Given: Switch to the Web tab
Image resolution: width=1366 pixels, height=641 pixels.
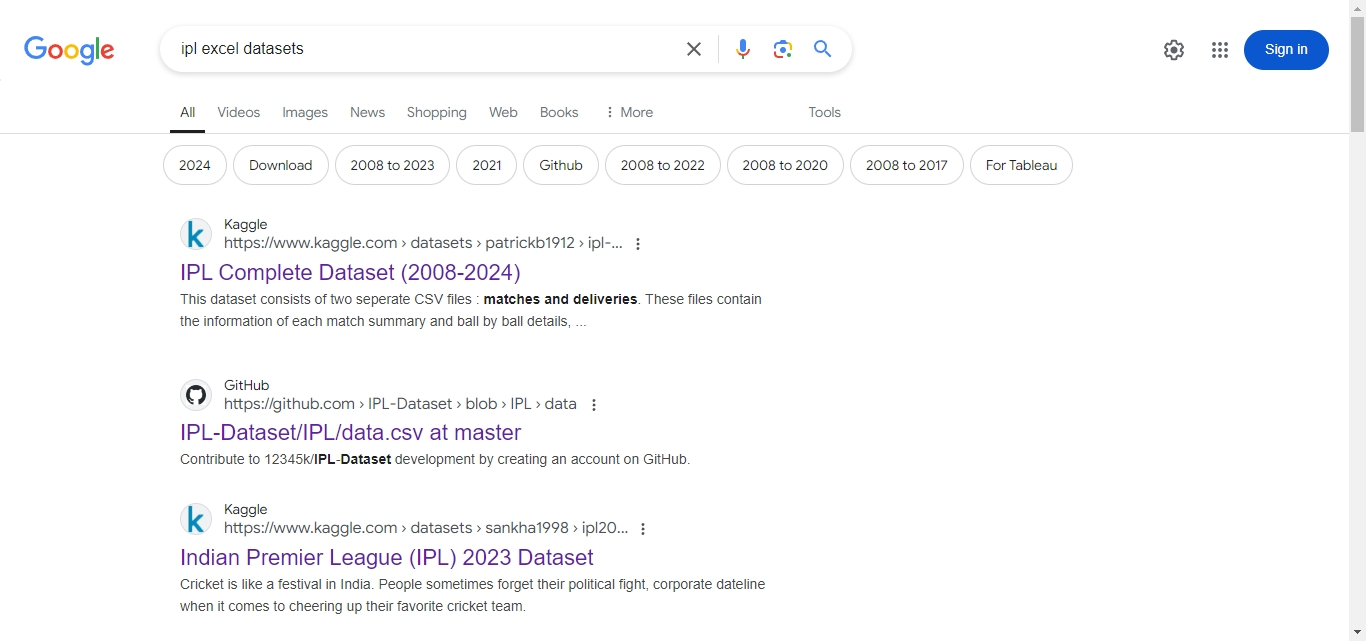Looking at the screenshot, I should coord(503,112).
